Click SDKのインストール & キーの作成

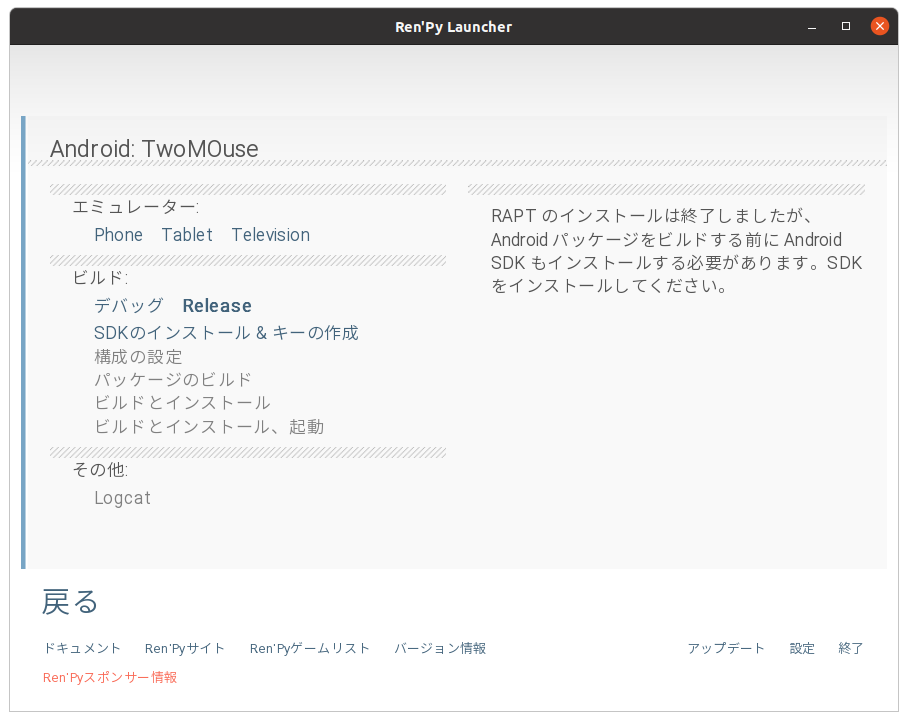pyautogui.click(x=226, y=332)
